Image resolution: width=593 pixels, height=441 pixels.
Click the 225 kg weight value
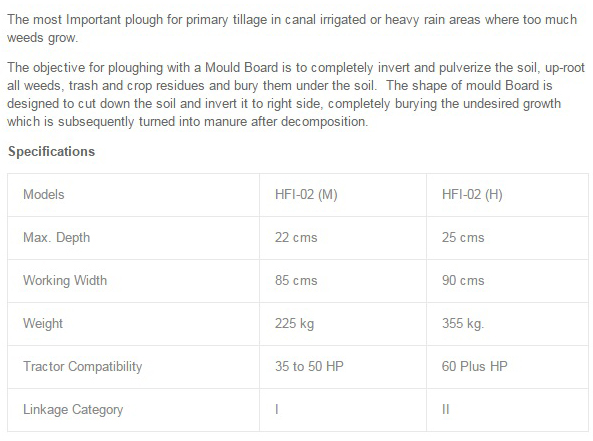pyautogui.click(x=294, y=324)
